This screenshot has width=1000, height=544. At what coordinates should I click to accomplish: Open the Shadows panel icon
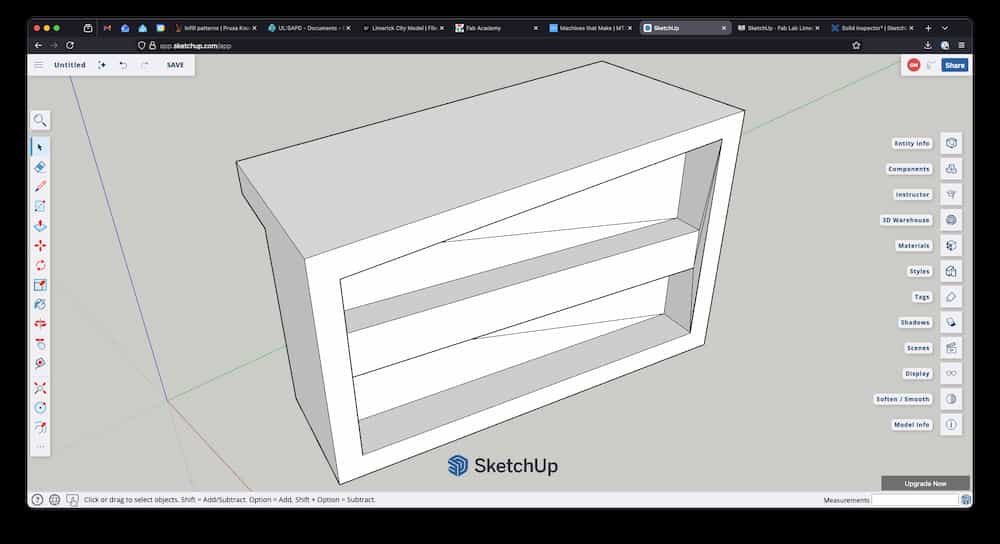(x=951, y=322)
